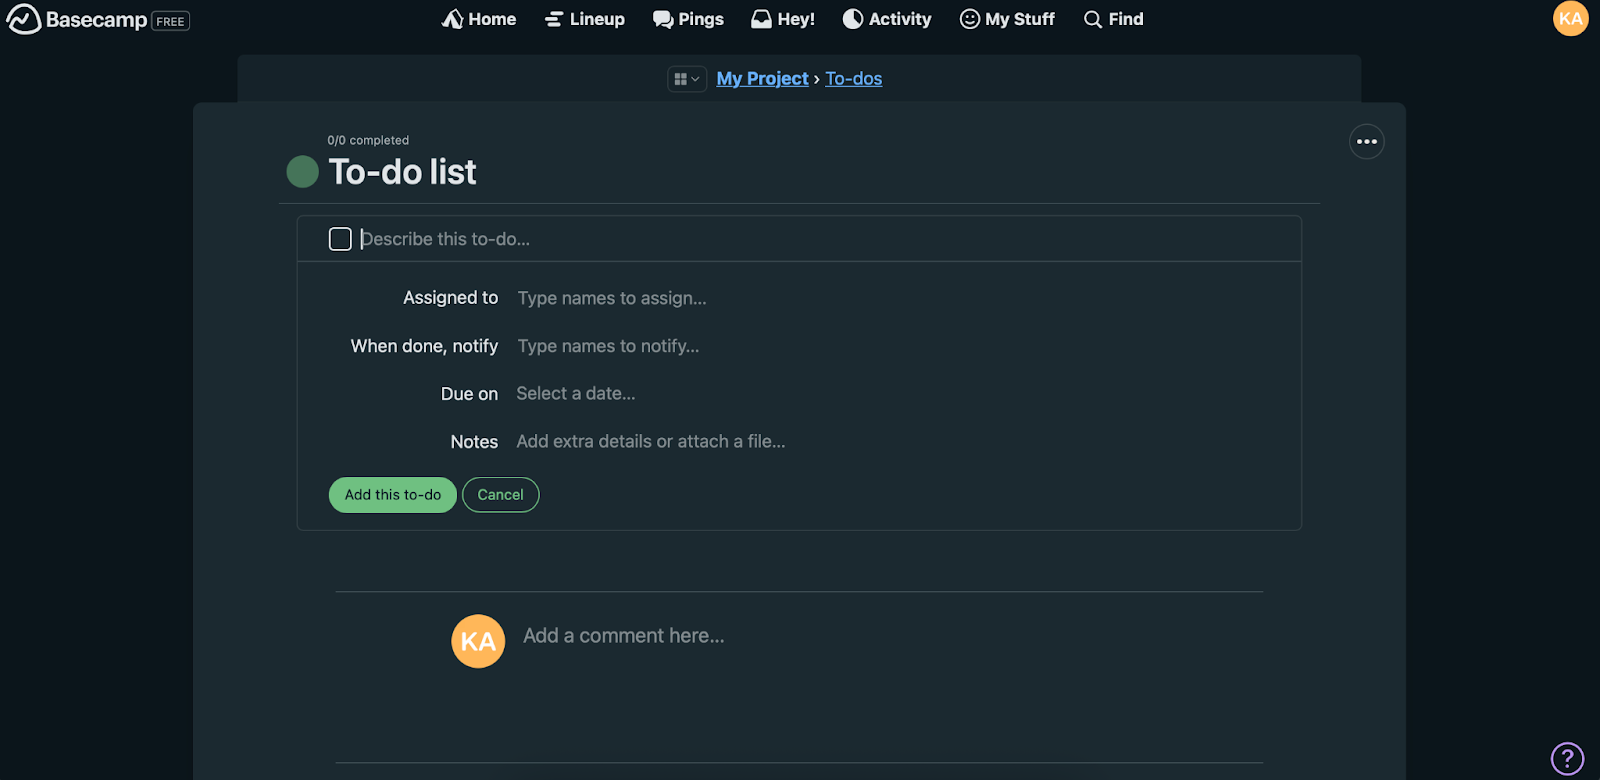Open the three-dots options menu
1600x780 pixels.
tap(1366, 142)
